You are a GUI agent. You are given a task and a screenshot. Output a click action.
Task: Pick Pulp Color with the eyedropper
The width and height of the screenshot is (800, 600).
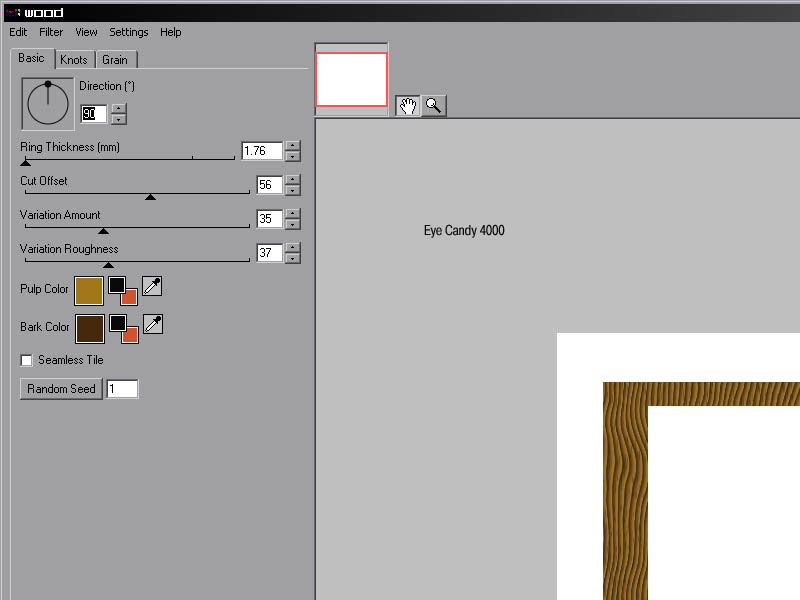pyautogui.click(x=152, y=287)
